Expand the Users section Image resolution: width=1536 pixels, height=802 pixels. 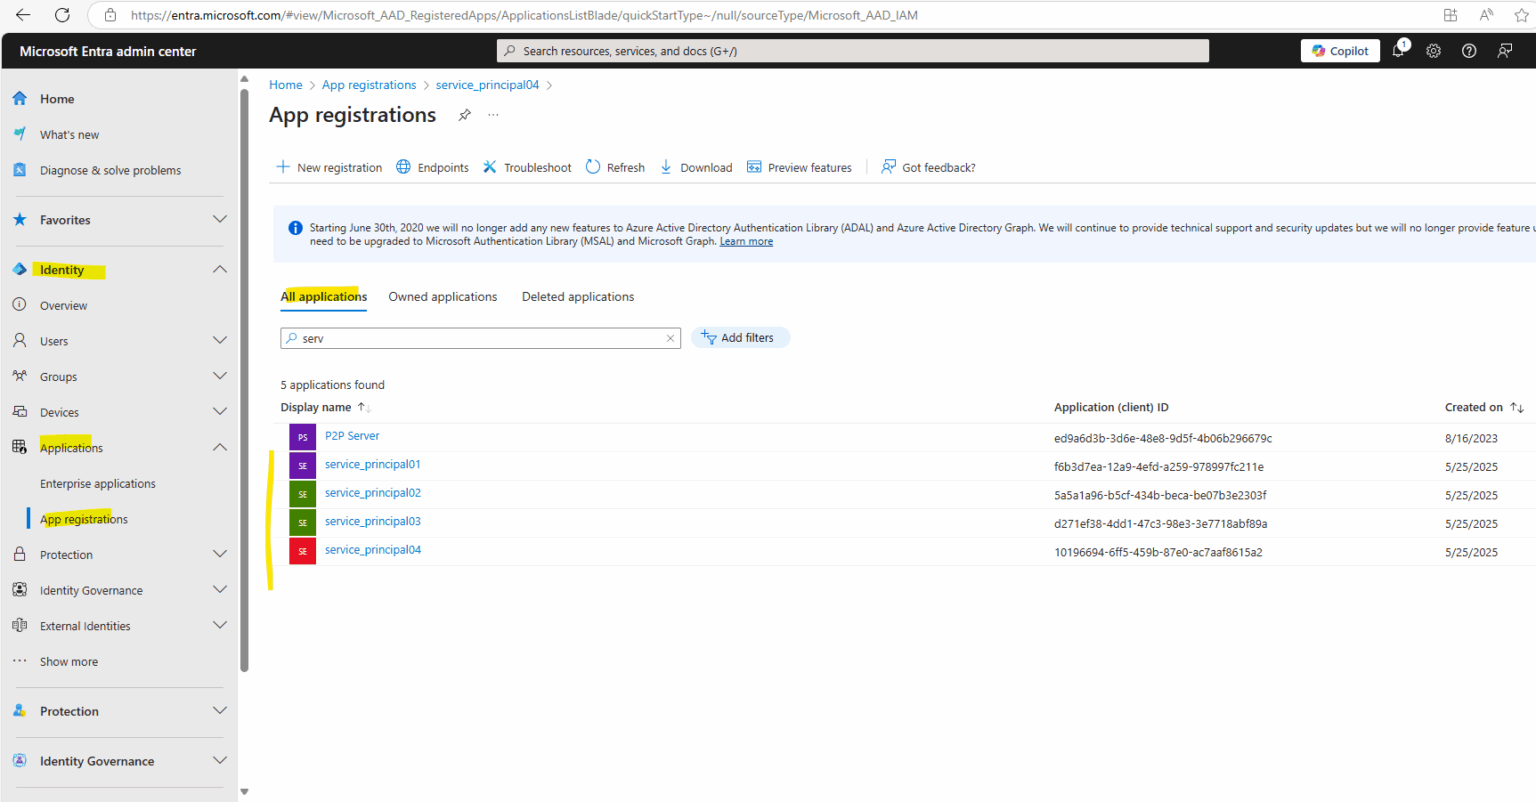click(x=219, y=340)
